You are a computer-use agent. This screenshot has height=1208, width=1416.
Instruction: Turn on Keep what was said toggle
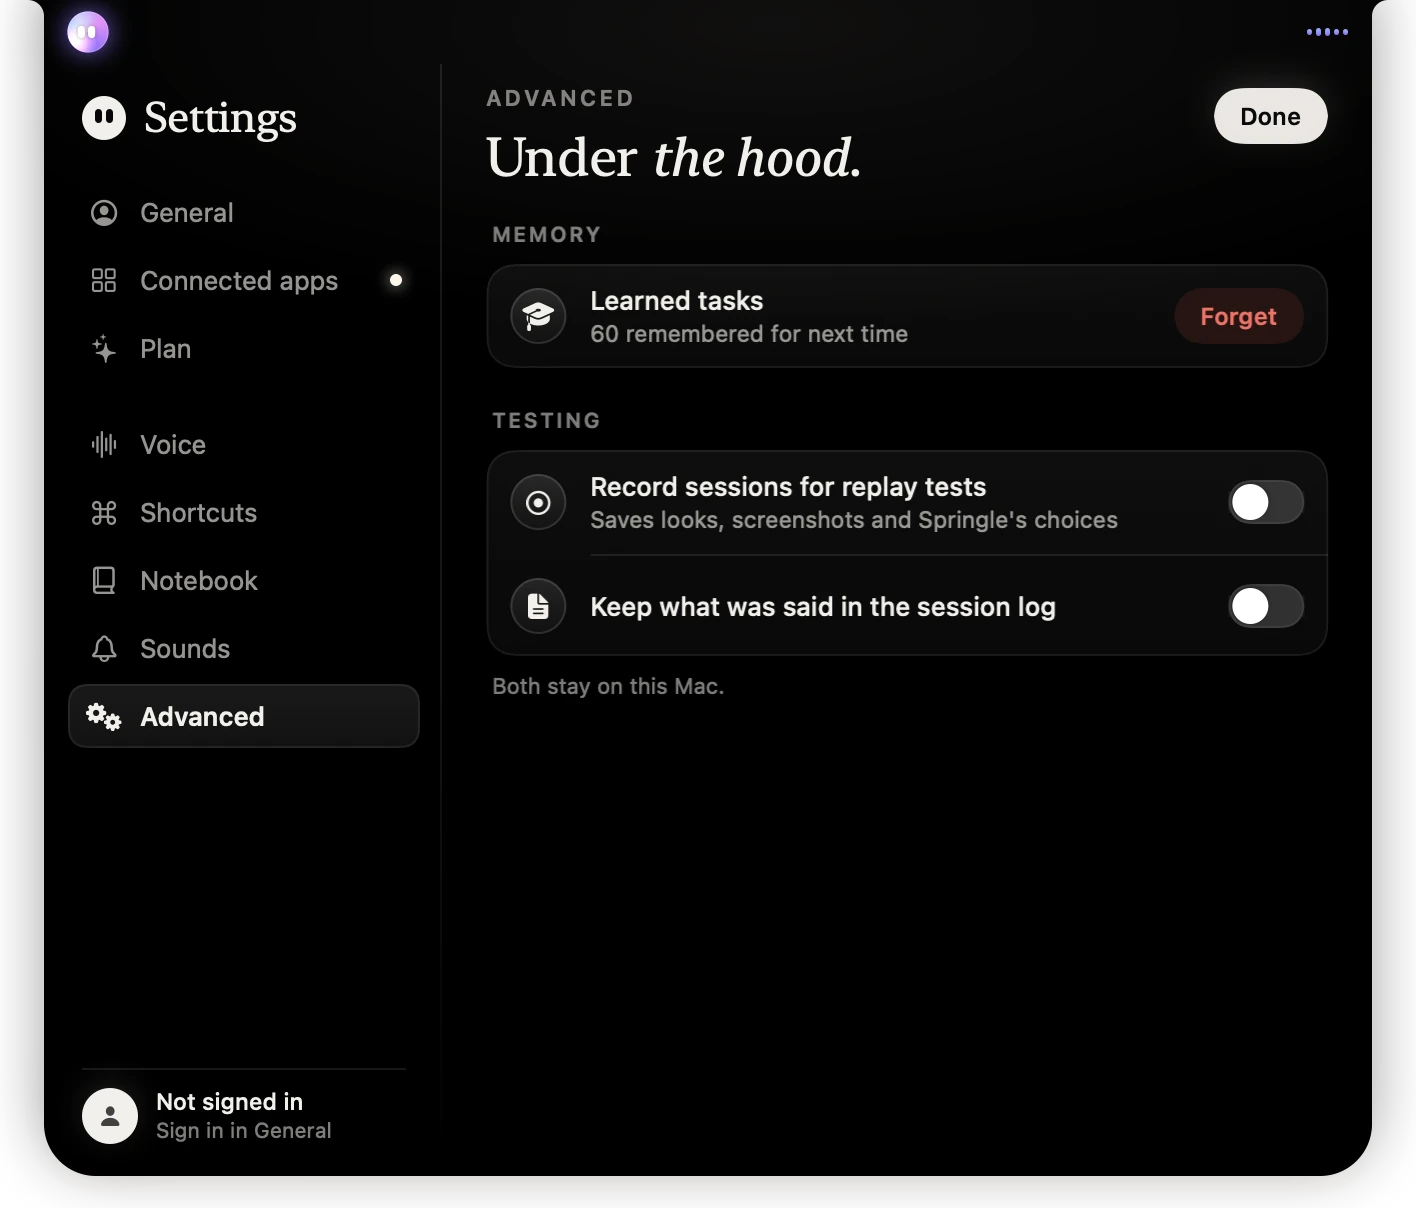pos(1265,606)
